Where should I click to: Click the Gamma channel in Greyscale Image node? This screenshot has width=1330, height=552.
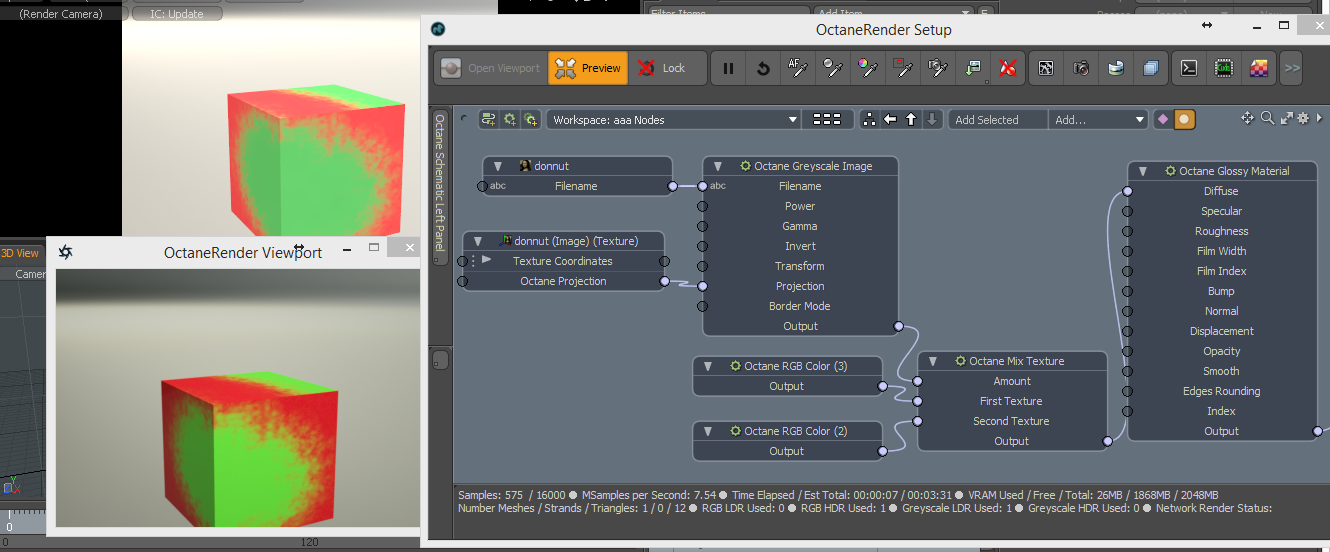(x=800, y=226)
